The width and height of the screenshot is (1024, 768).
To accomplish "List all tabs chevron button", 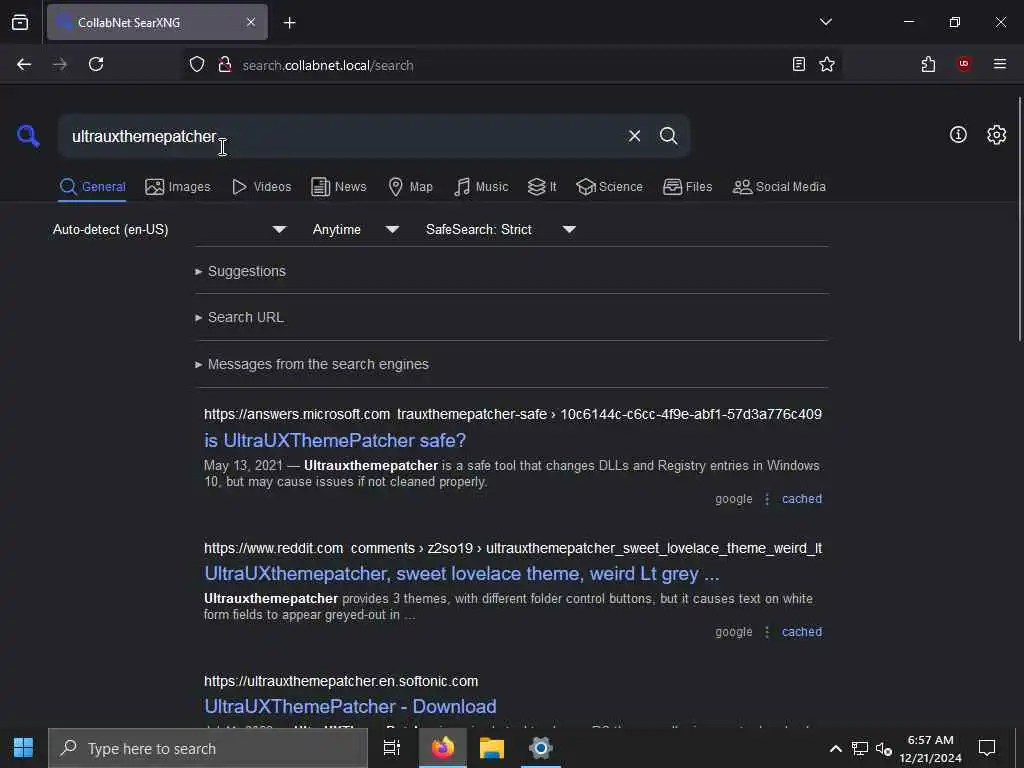I will [x=825, y=22].
